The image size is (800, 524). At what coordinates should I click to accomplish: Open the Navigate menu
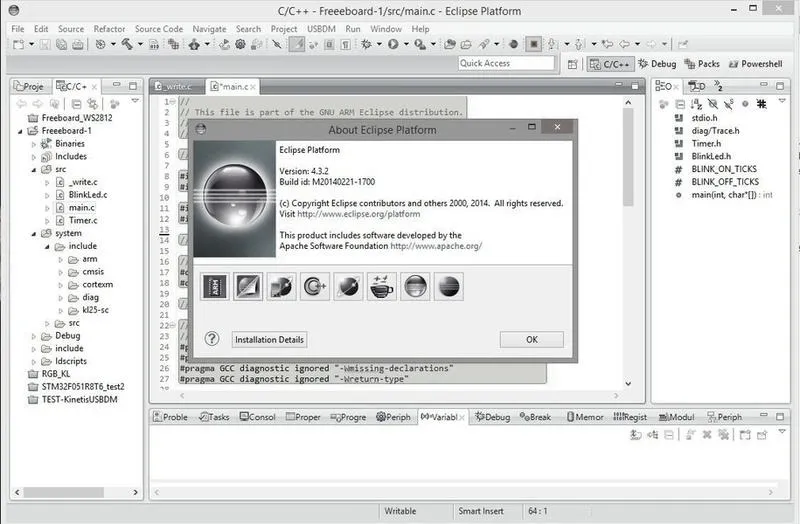(209, 29)
